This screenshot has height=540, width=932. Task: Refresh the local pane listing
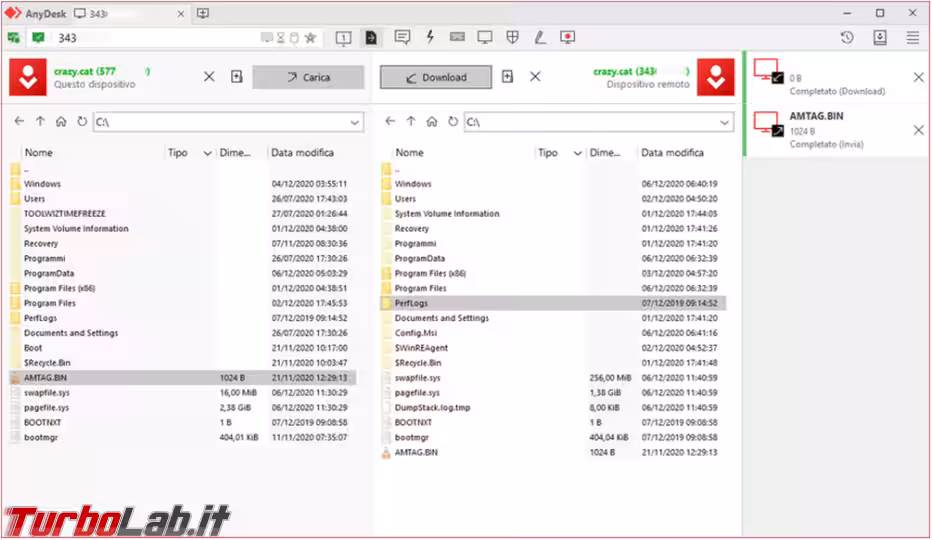pyautogui.click(x=81, y=121)
